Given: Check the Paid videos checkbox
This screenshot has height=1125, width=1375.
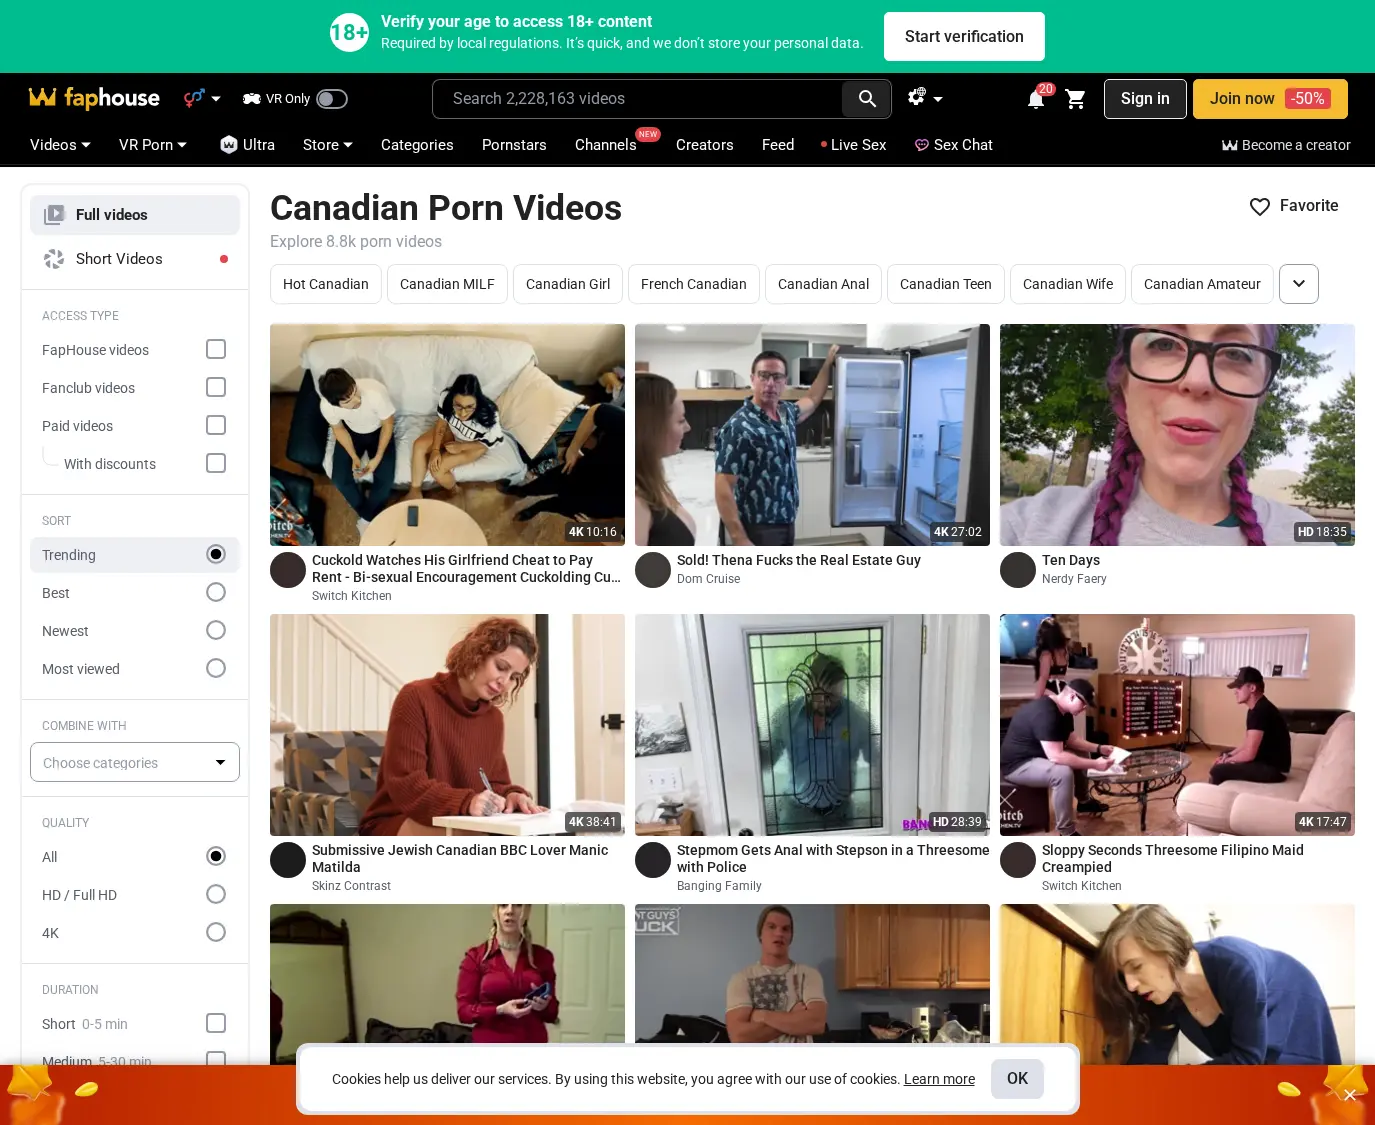Looking at the screenshot, I should tap(216, 425).
